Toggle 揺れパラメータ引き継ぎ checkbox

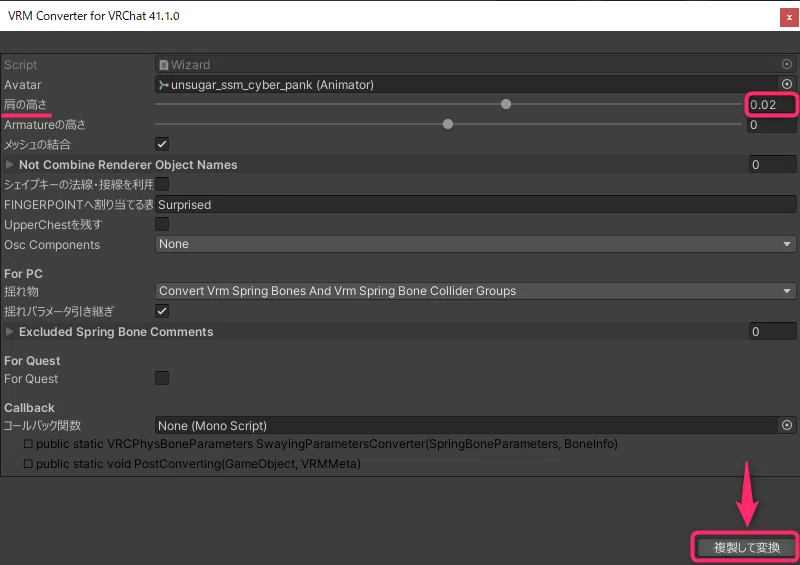[x=162, y=311]
